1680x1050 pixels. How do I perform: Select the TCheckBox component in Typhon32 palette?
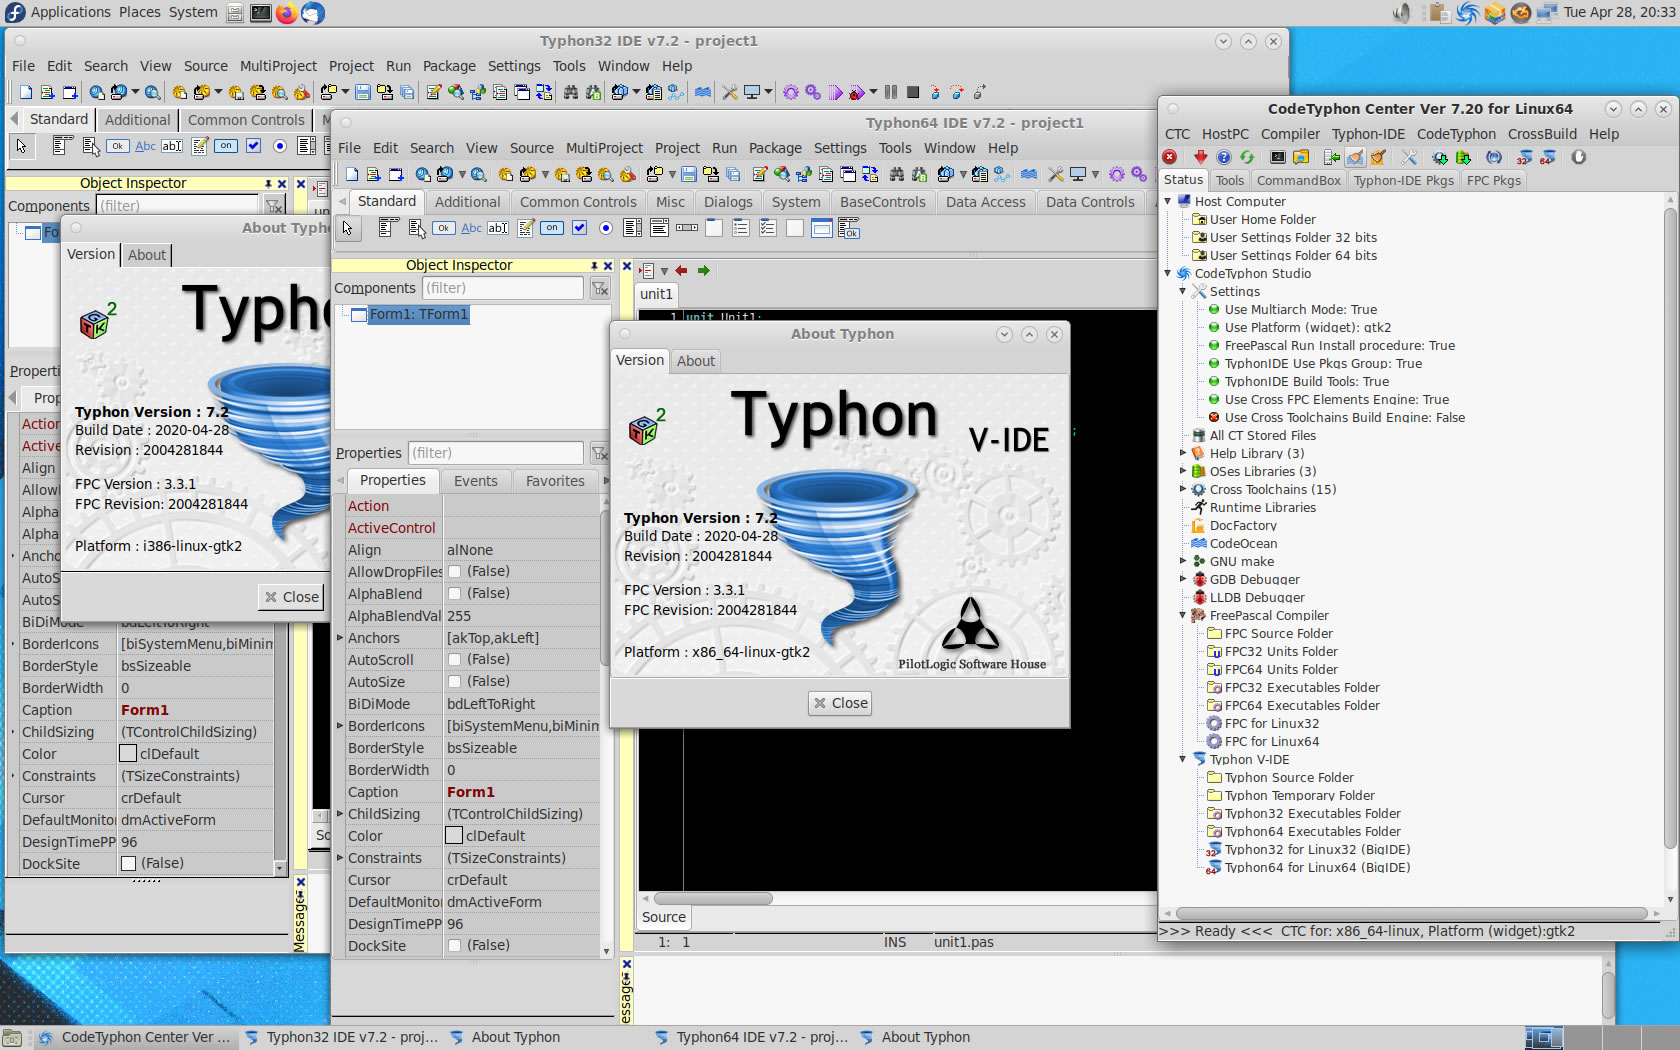pos(253,146)
